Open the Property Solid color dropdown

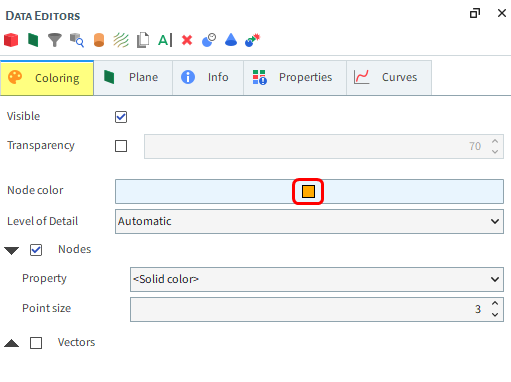pyautogui.click(x=317, y=279)
